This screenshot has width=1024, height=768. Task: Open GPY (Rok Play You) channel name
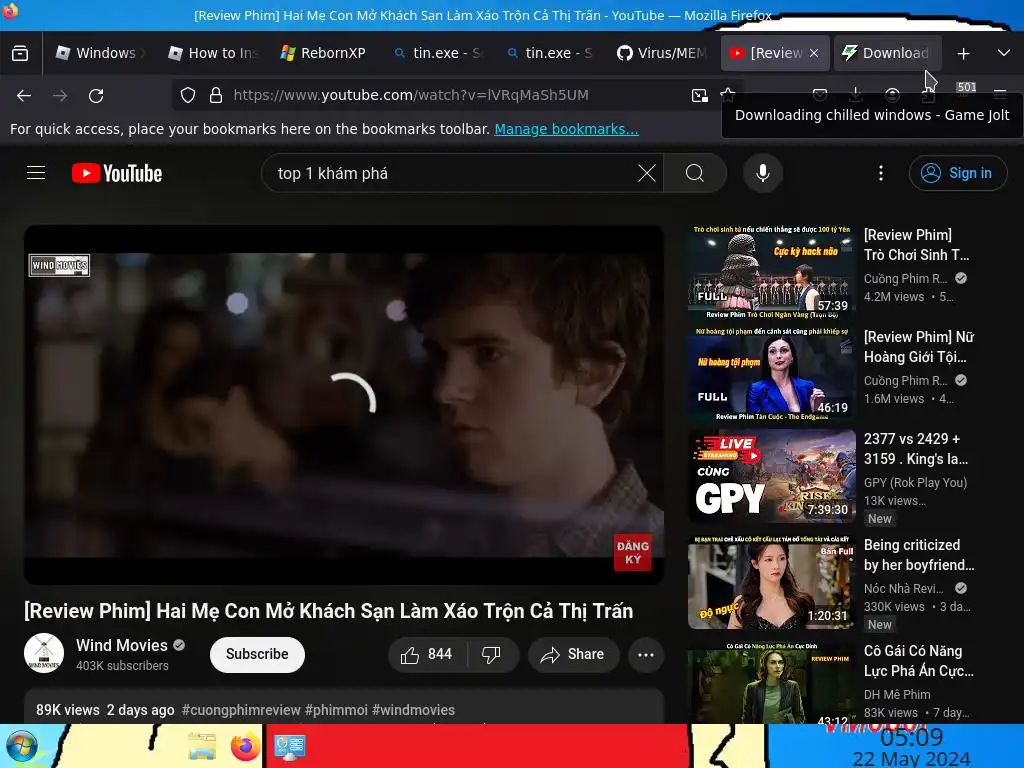915,483
